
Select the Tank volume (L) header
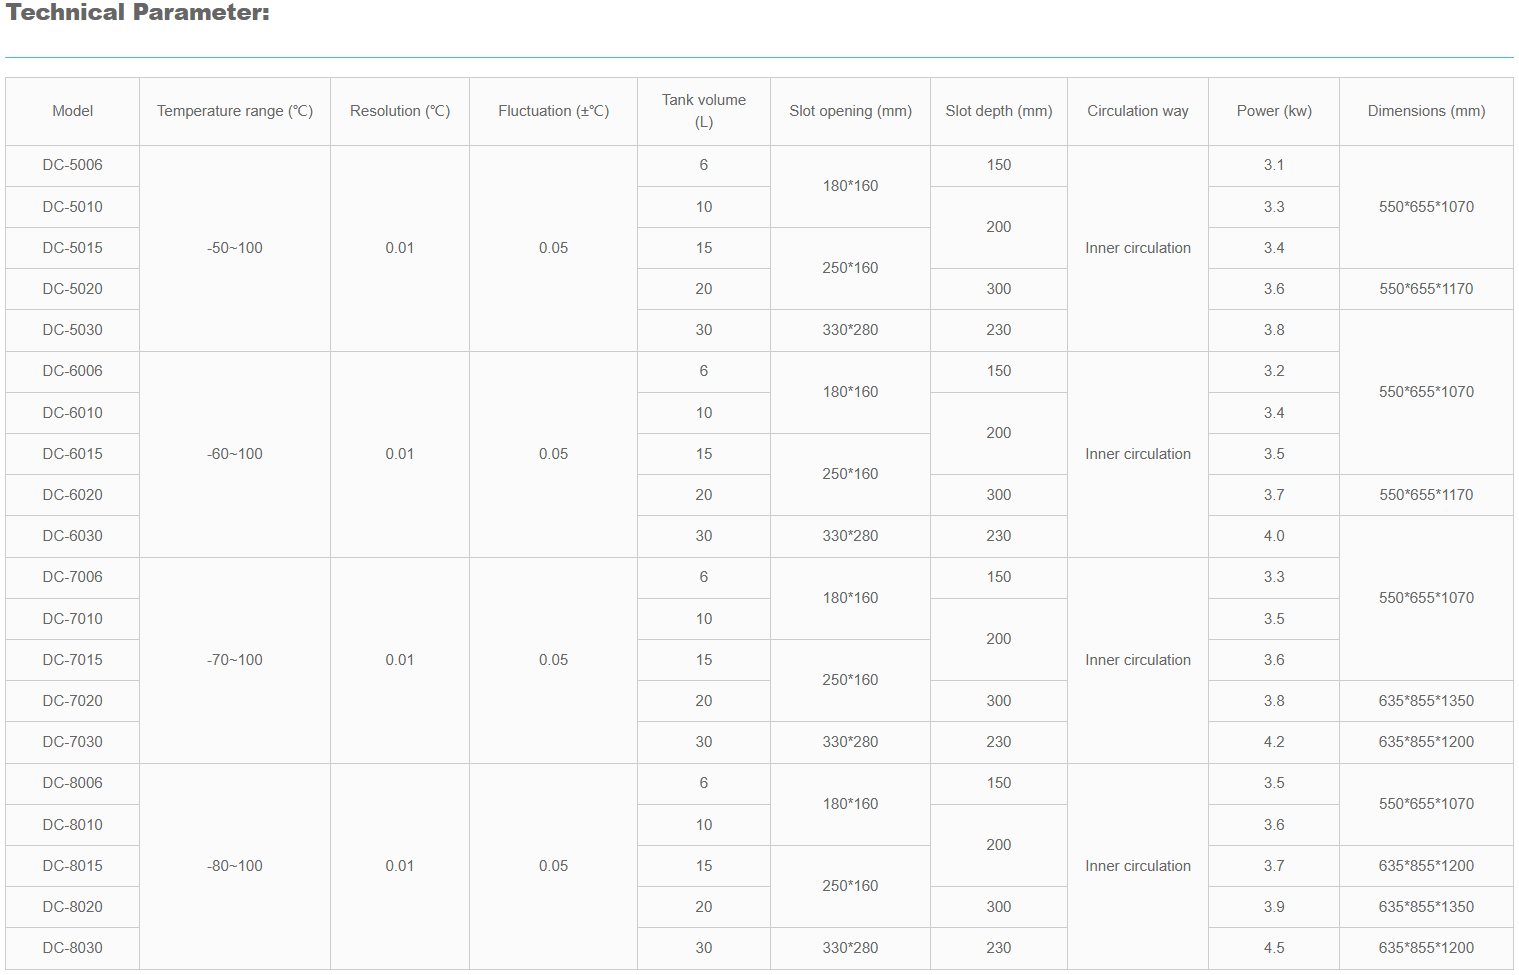[x=704, y=111]
